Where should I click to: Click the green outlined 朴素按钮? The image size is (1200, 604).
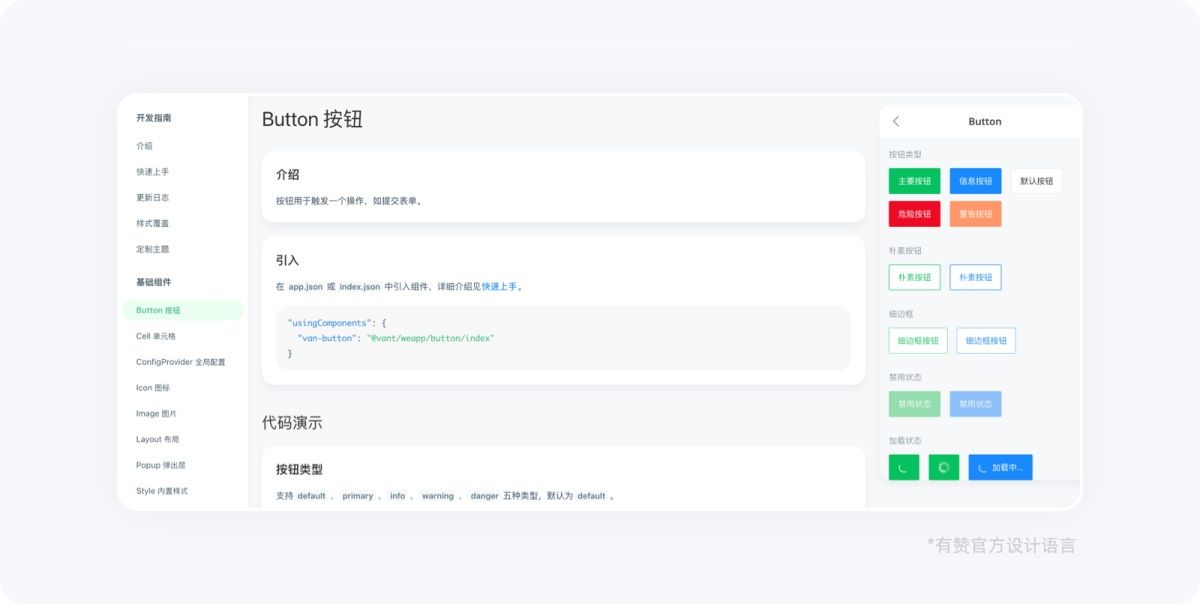914,277
